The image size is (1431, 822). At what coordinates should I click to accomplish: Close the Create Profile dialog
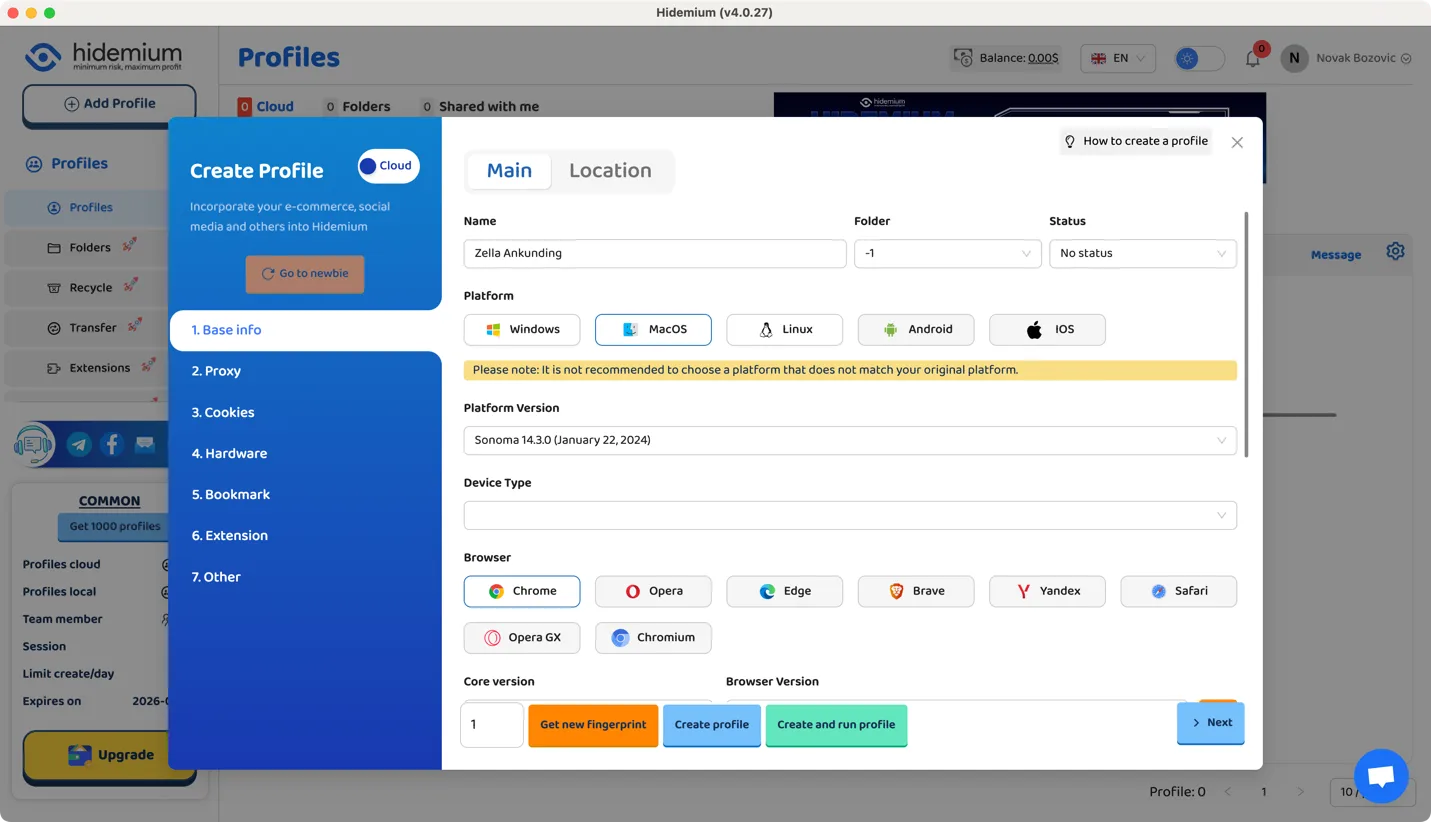(x=1237, y=143)
